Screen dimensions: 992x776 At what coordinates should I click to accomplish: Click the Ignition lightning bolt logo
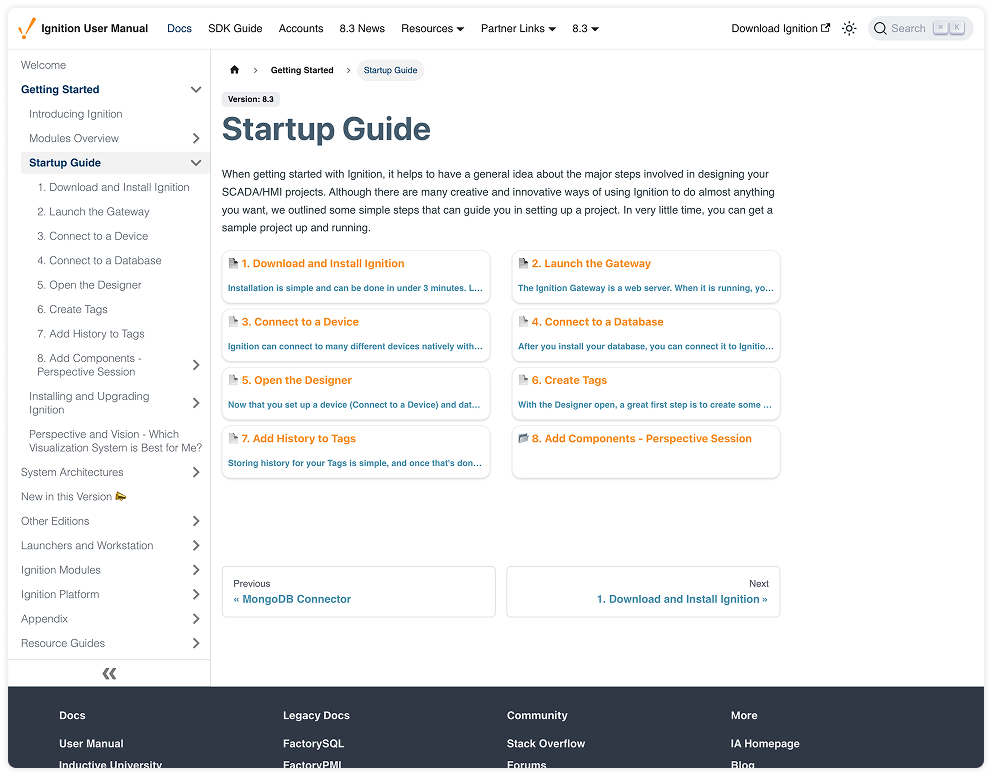[x=26, y=27]
